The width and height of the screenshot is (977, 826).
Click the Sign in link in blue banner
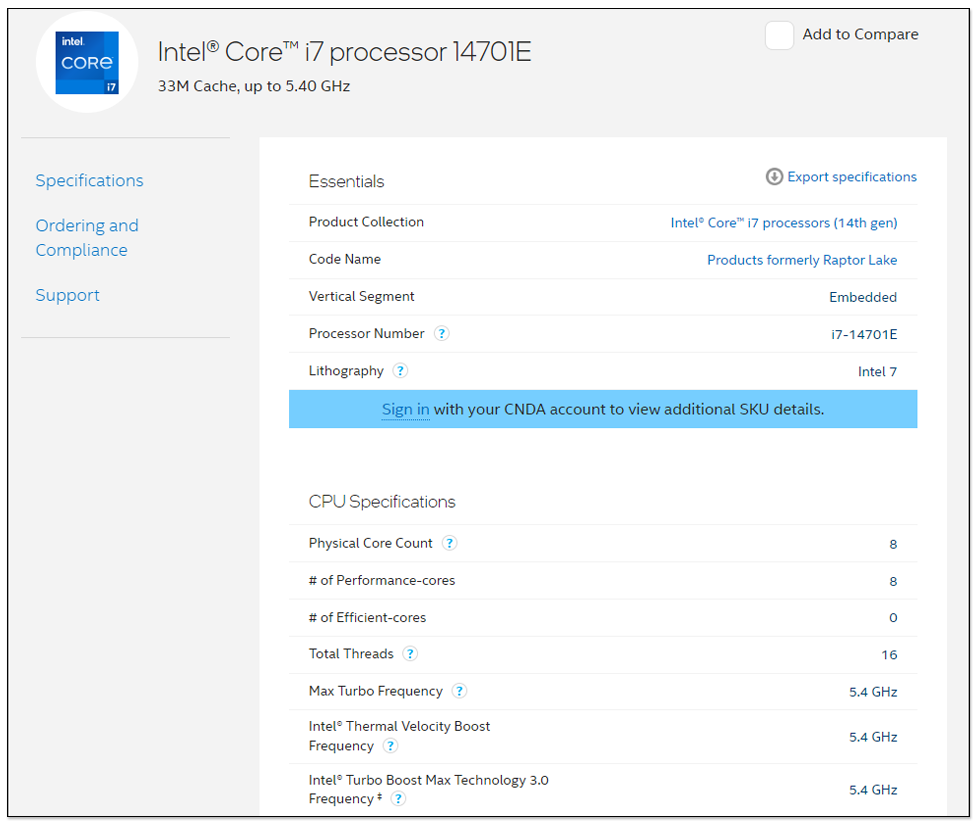pyautogui.click(x=406, y=409)
